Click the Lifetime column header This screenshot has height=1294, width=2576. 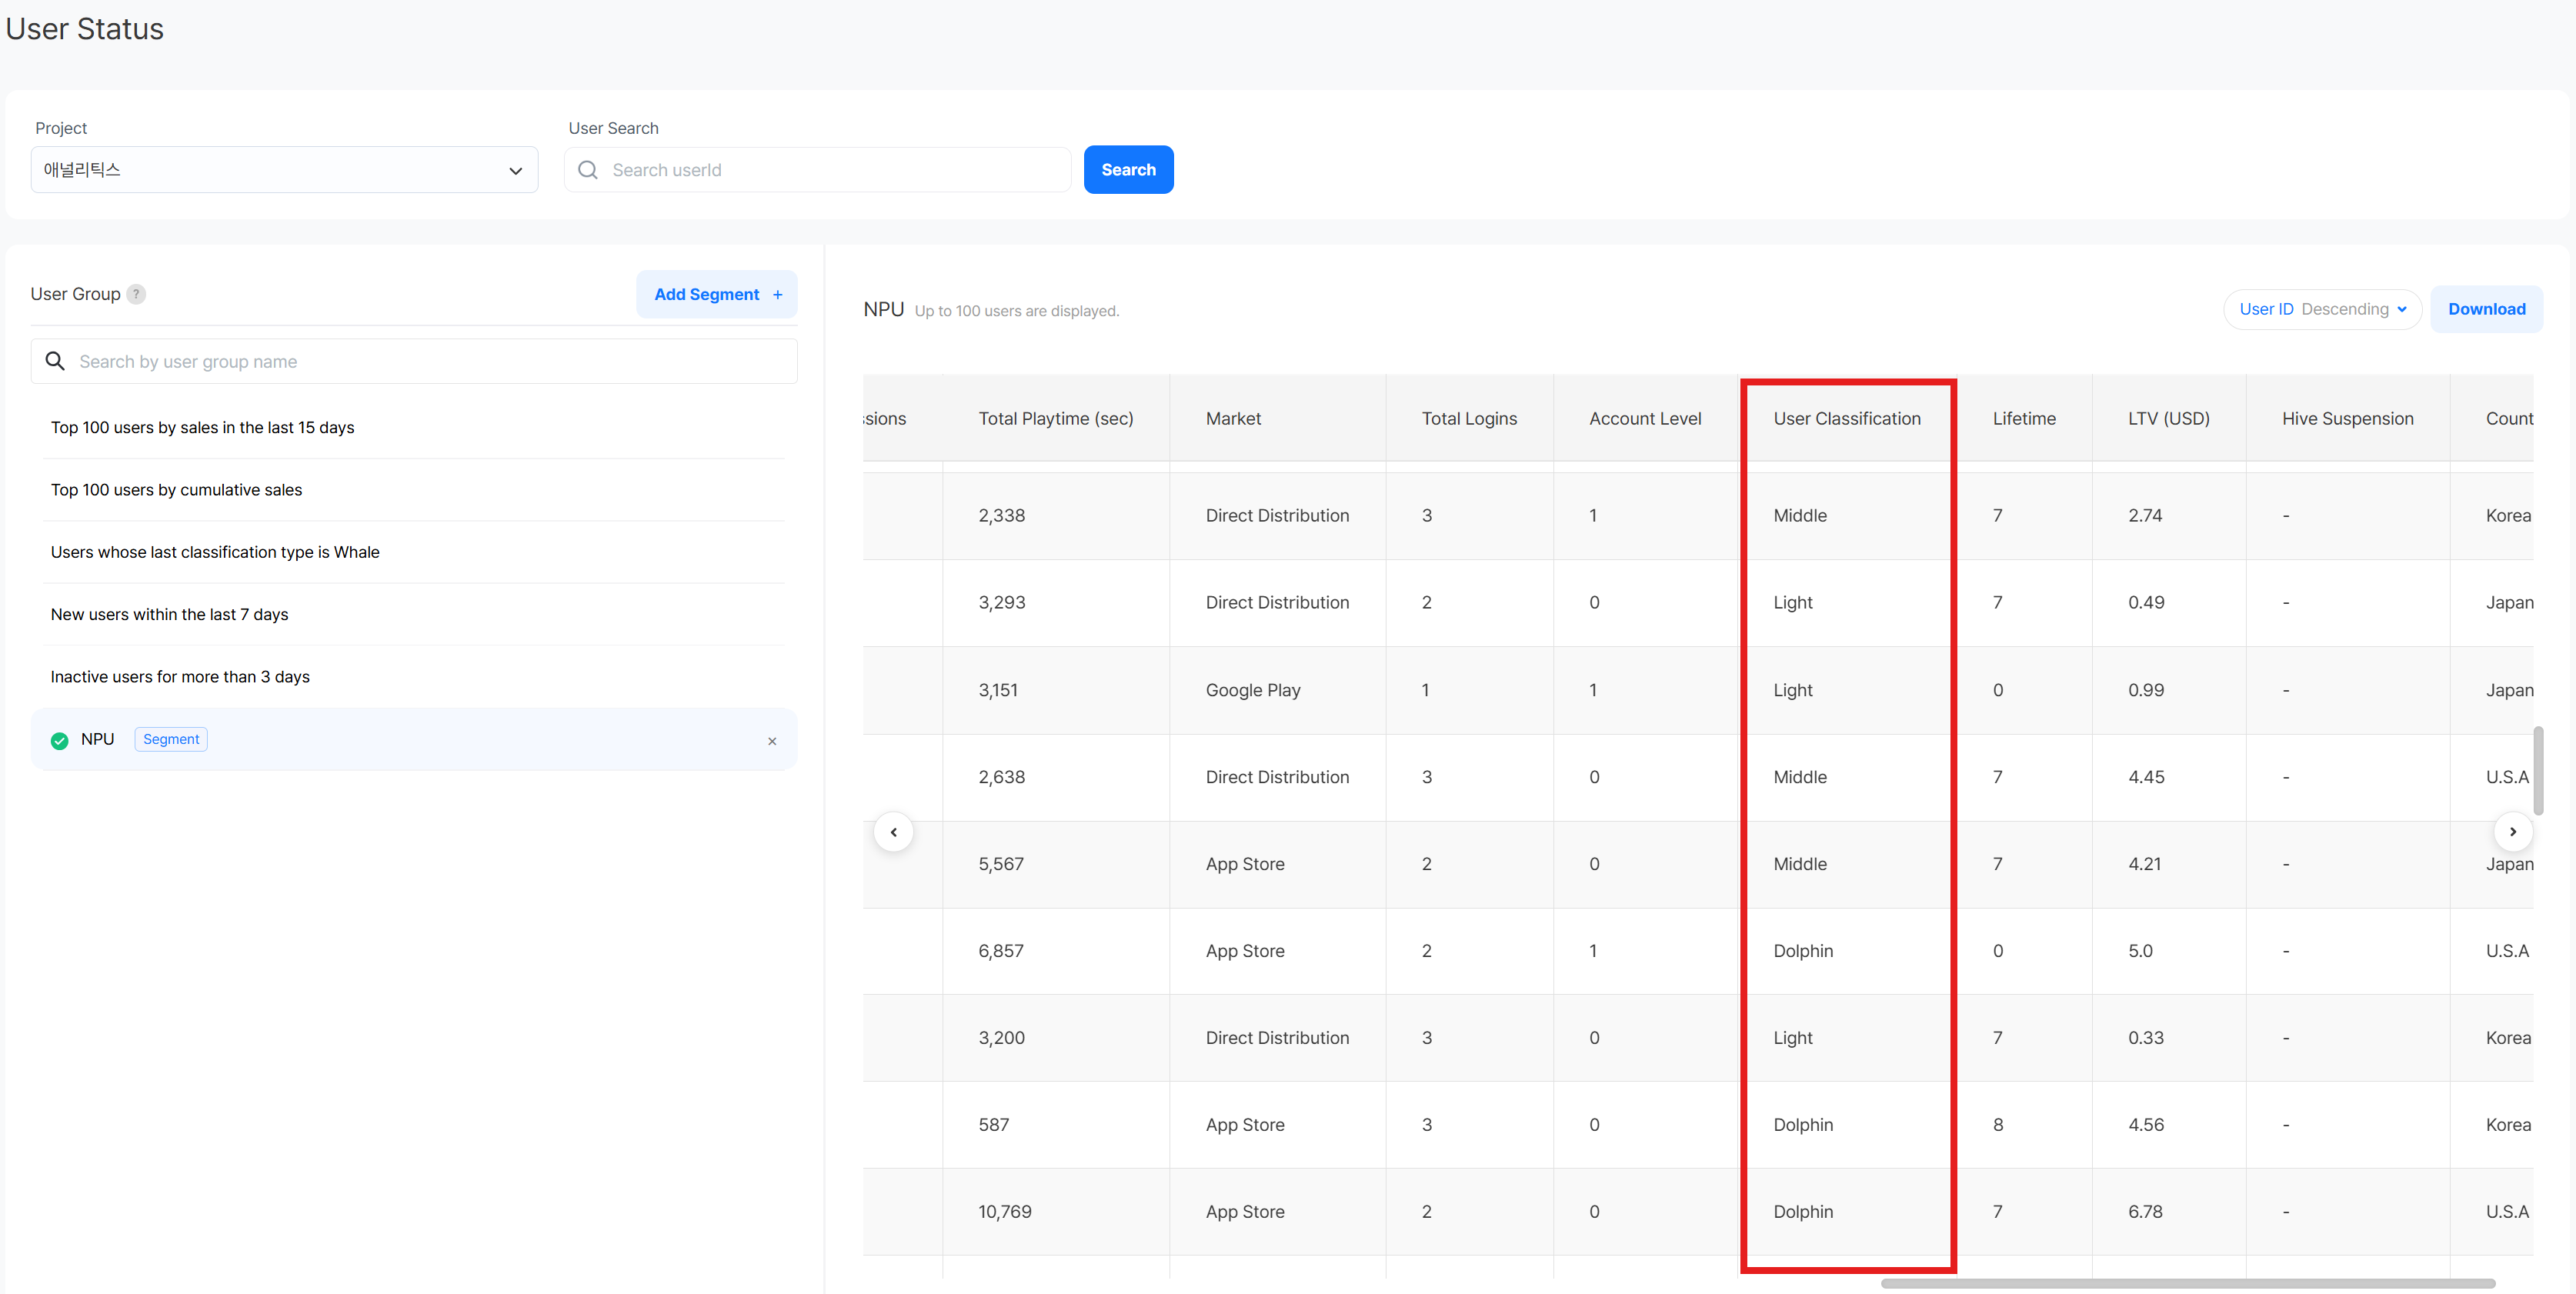(x=2024, y=419)
